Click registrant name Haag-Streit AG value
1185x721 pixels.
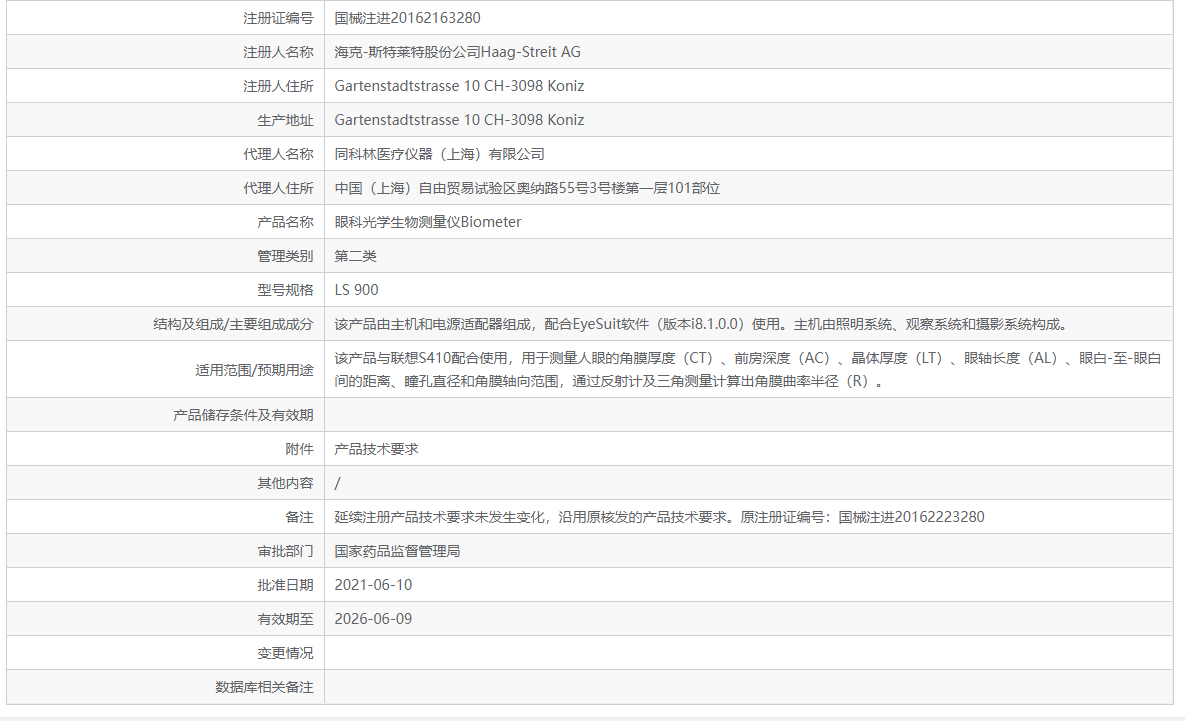point(457,52)
